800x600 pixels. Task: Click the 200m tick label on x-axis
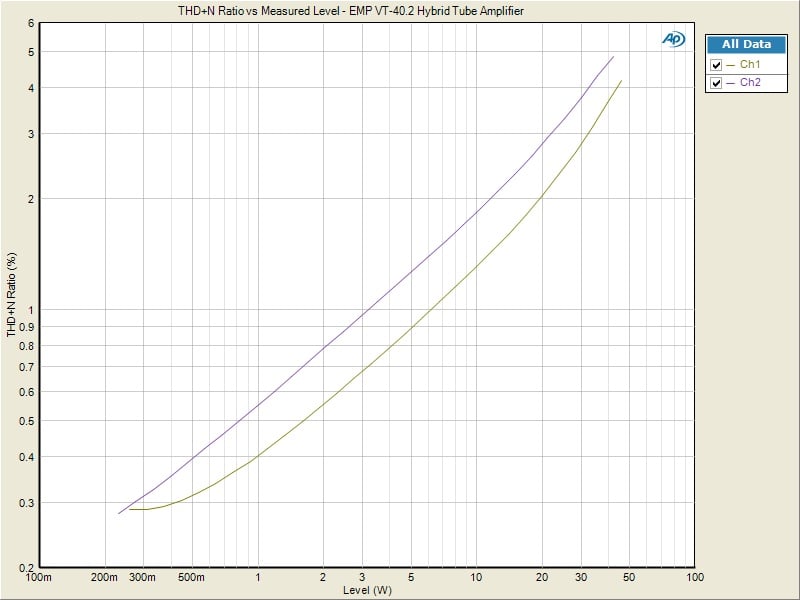pos(104,578)
